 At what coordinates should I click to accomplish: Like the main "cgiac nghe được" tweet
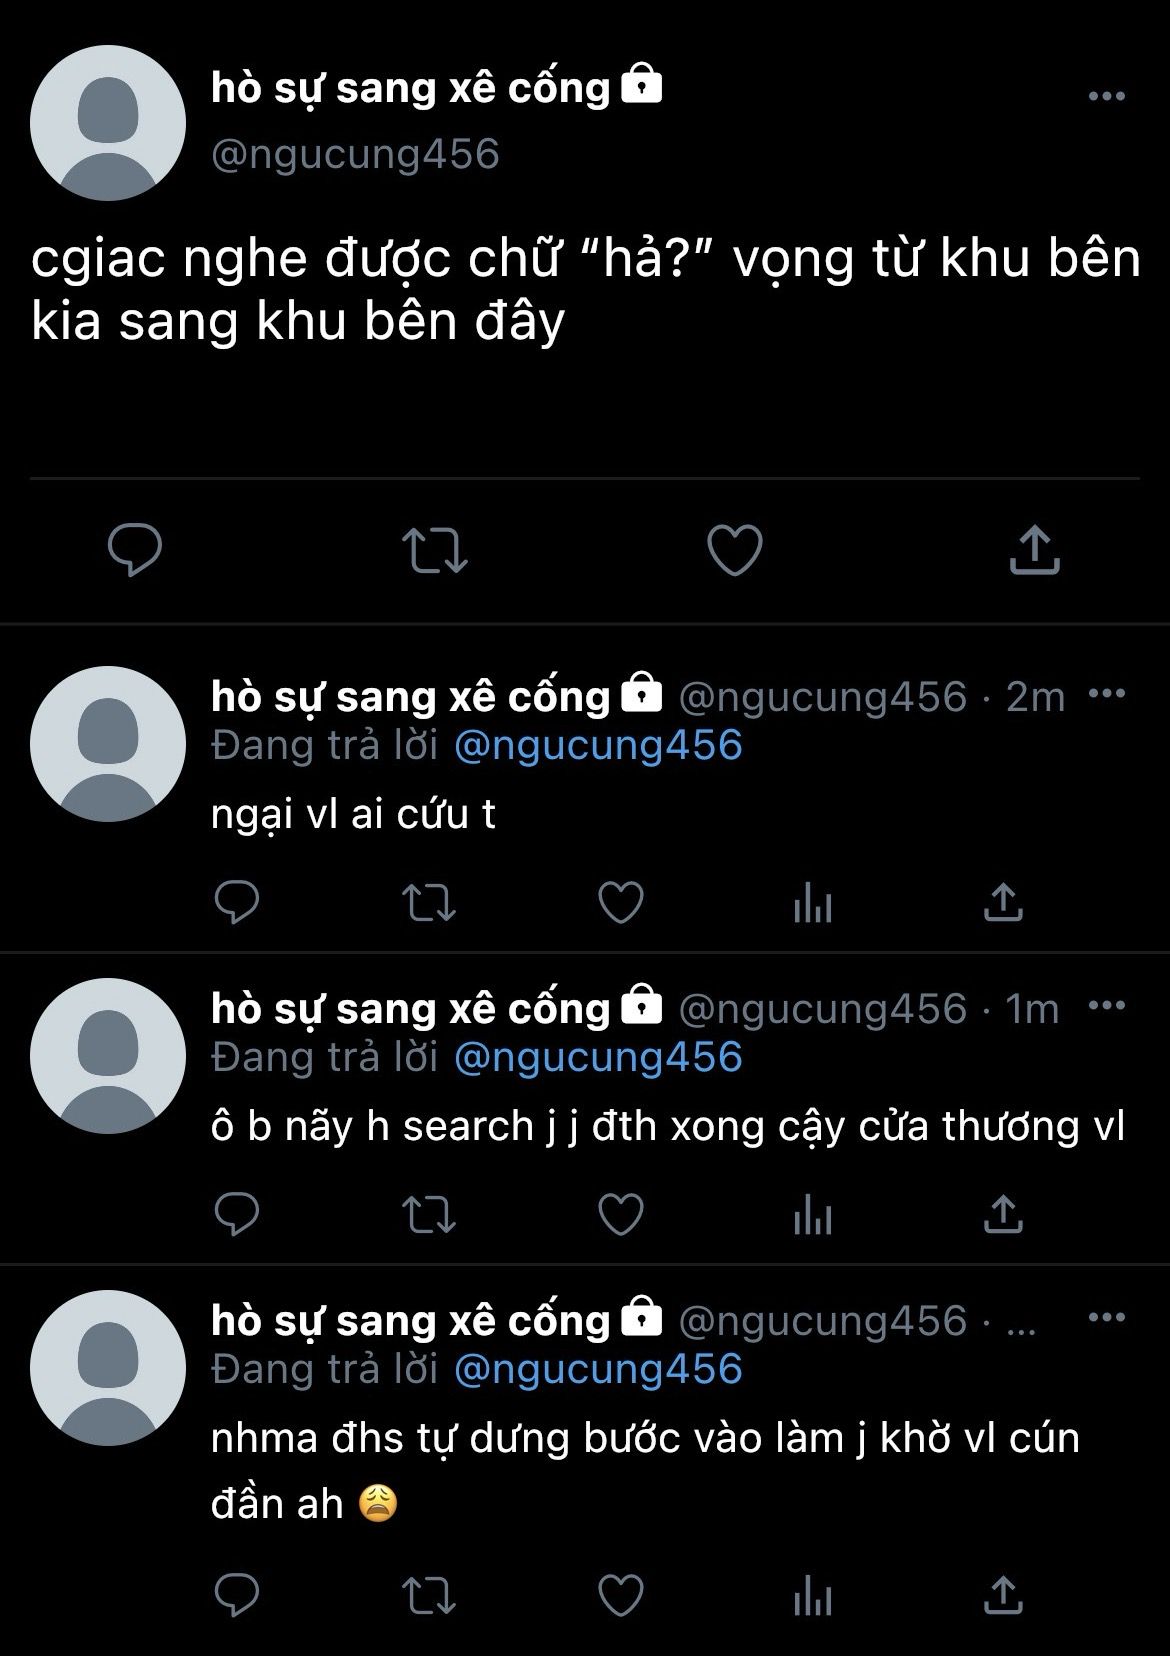(x=735, y=549)
